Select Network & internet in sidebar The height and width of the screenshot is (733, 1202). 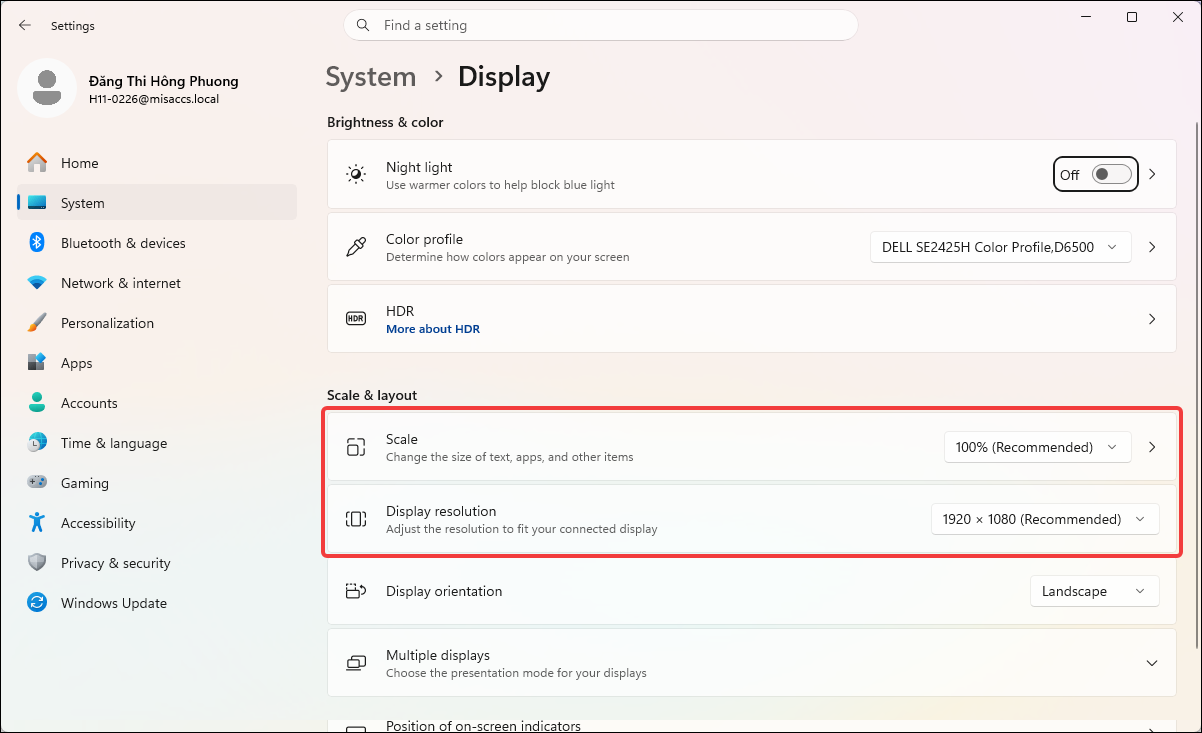click(x=157, y=283)
